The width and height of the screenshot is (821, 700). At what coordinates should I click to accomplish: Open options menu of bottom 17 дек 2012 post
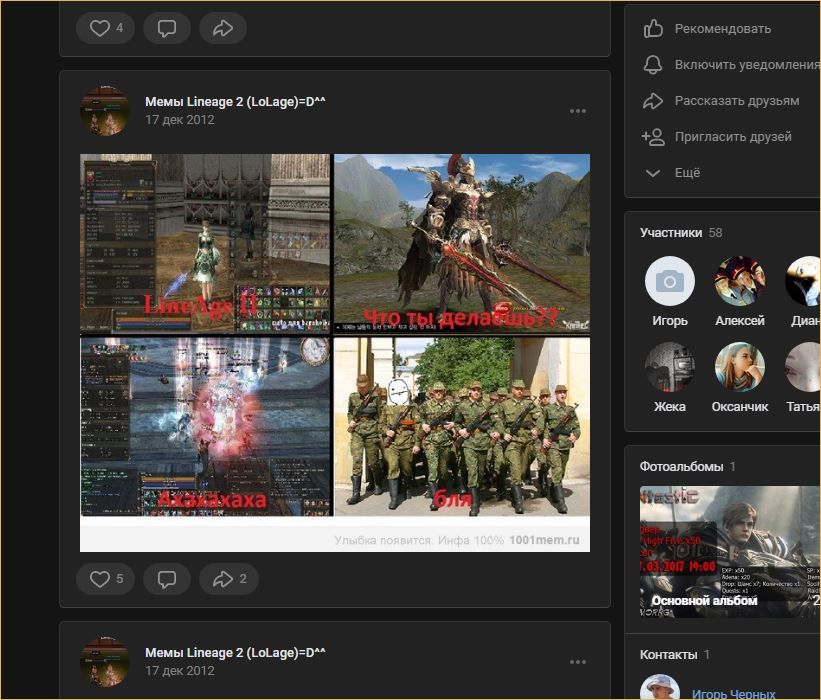point(578,662)
